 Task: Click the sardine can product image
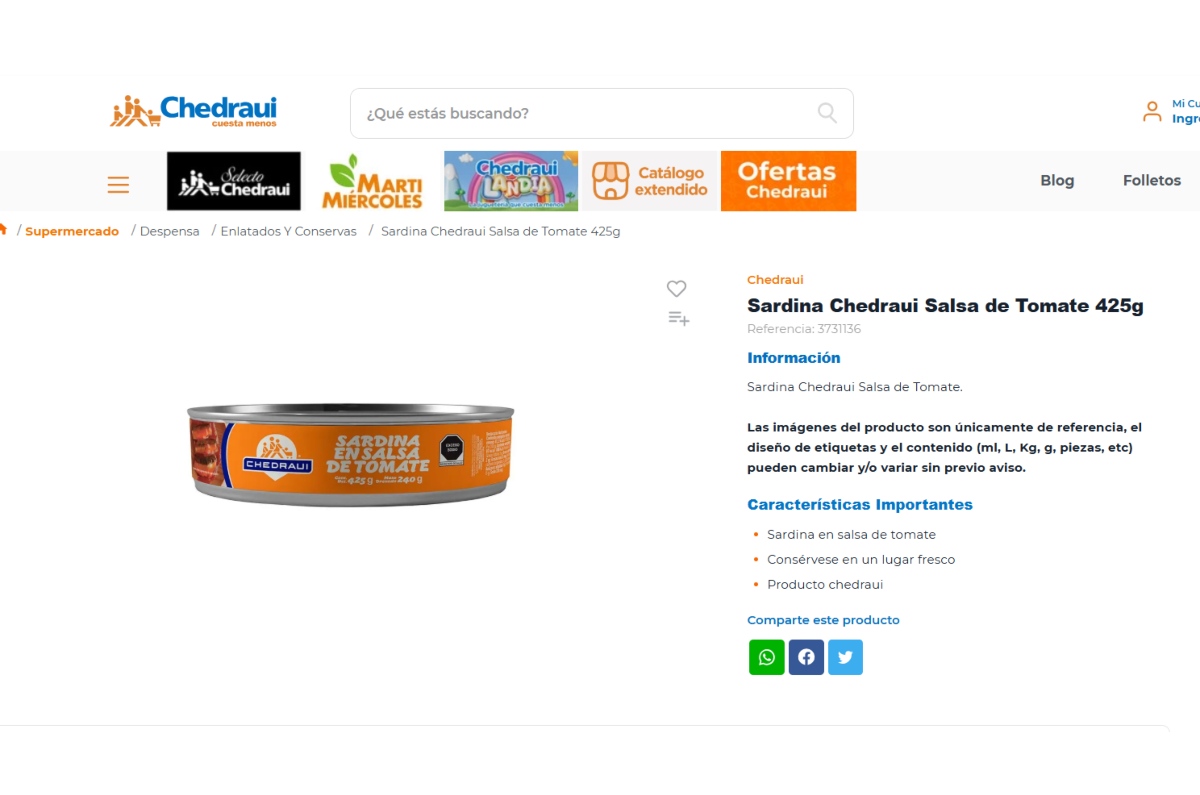click(x=350, y=455)
